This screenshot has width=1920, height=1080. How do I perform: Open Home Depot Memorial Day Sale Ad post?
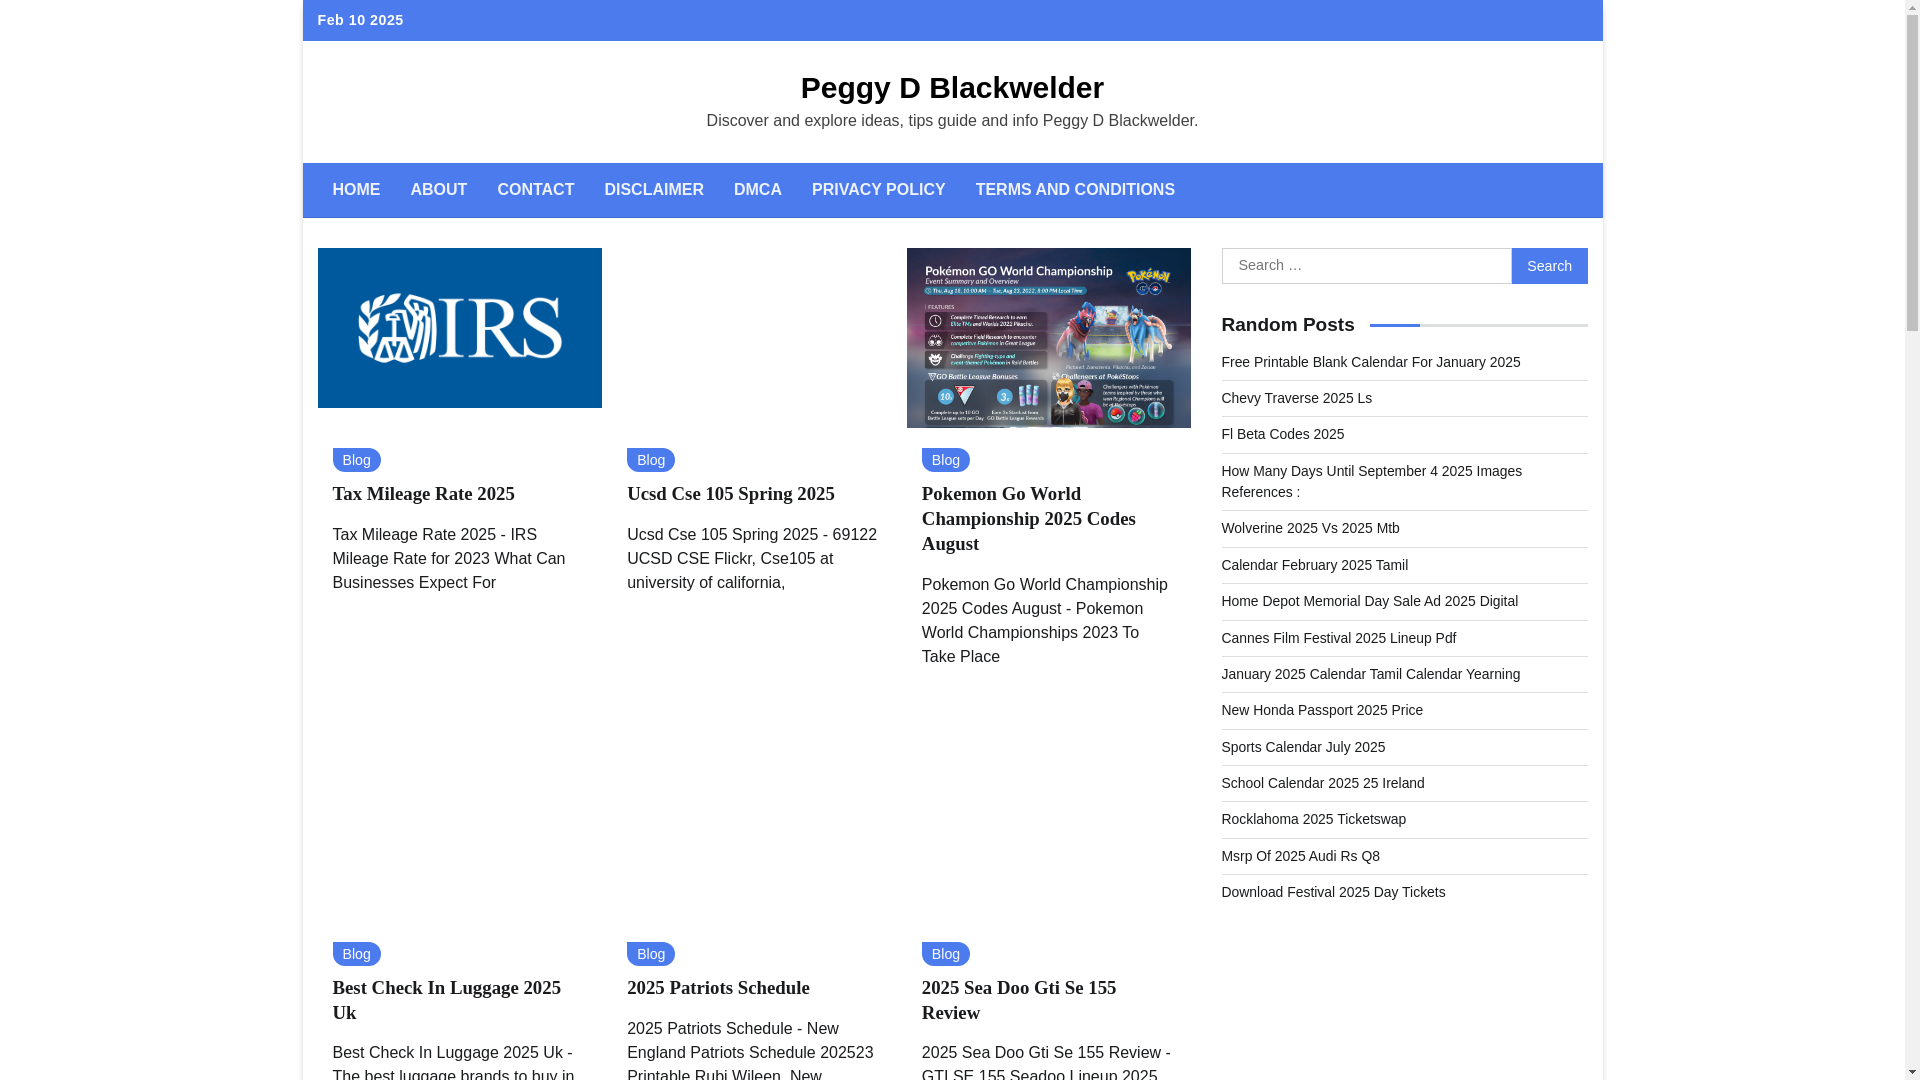tap(1370, 601)
